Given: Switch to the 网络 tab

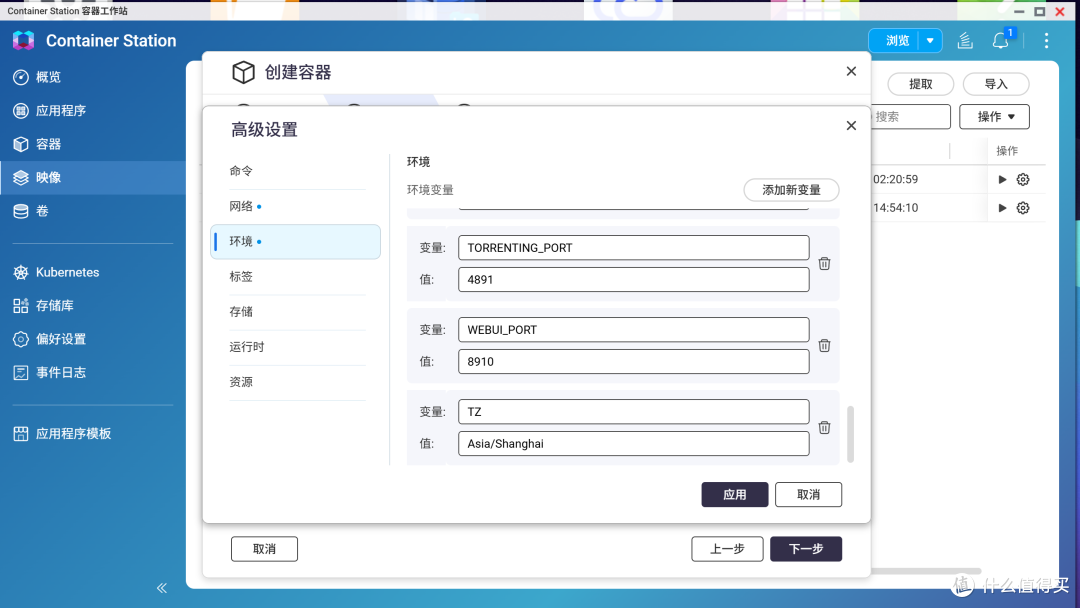Looking at the screenshot, I should [295, 206].
